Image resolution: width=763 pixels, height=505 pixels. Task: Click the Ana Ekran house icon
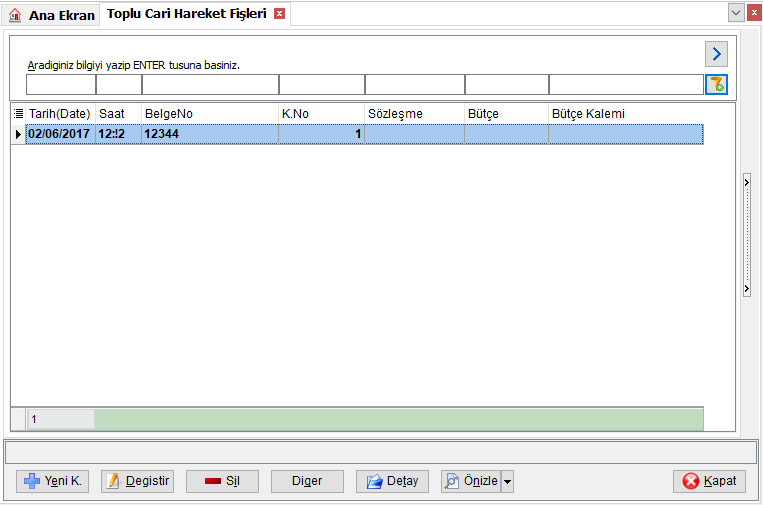15,15
